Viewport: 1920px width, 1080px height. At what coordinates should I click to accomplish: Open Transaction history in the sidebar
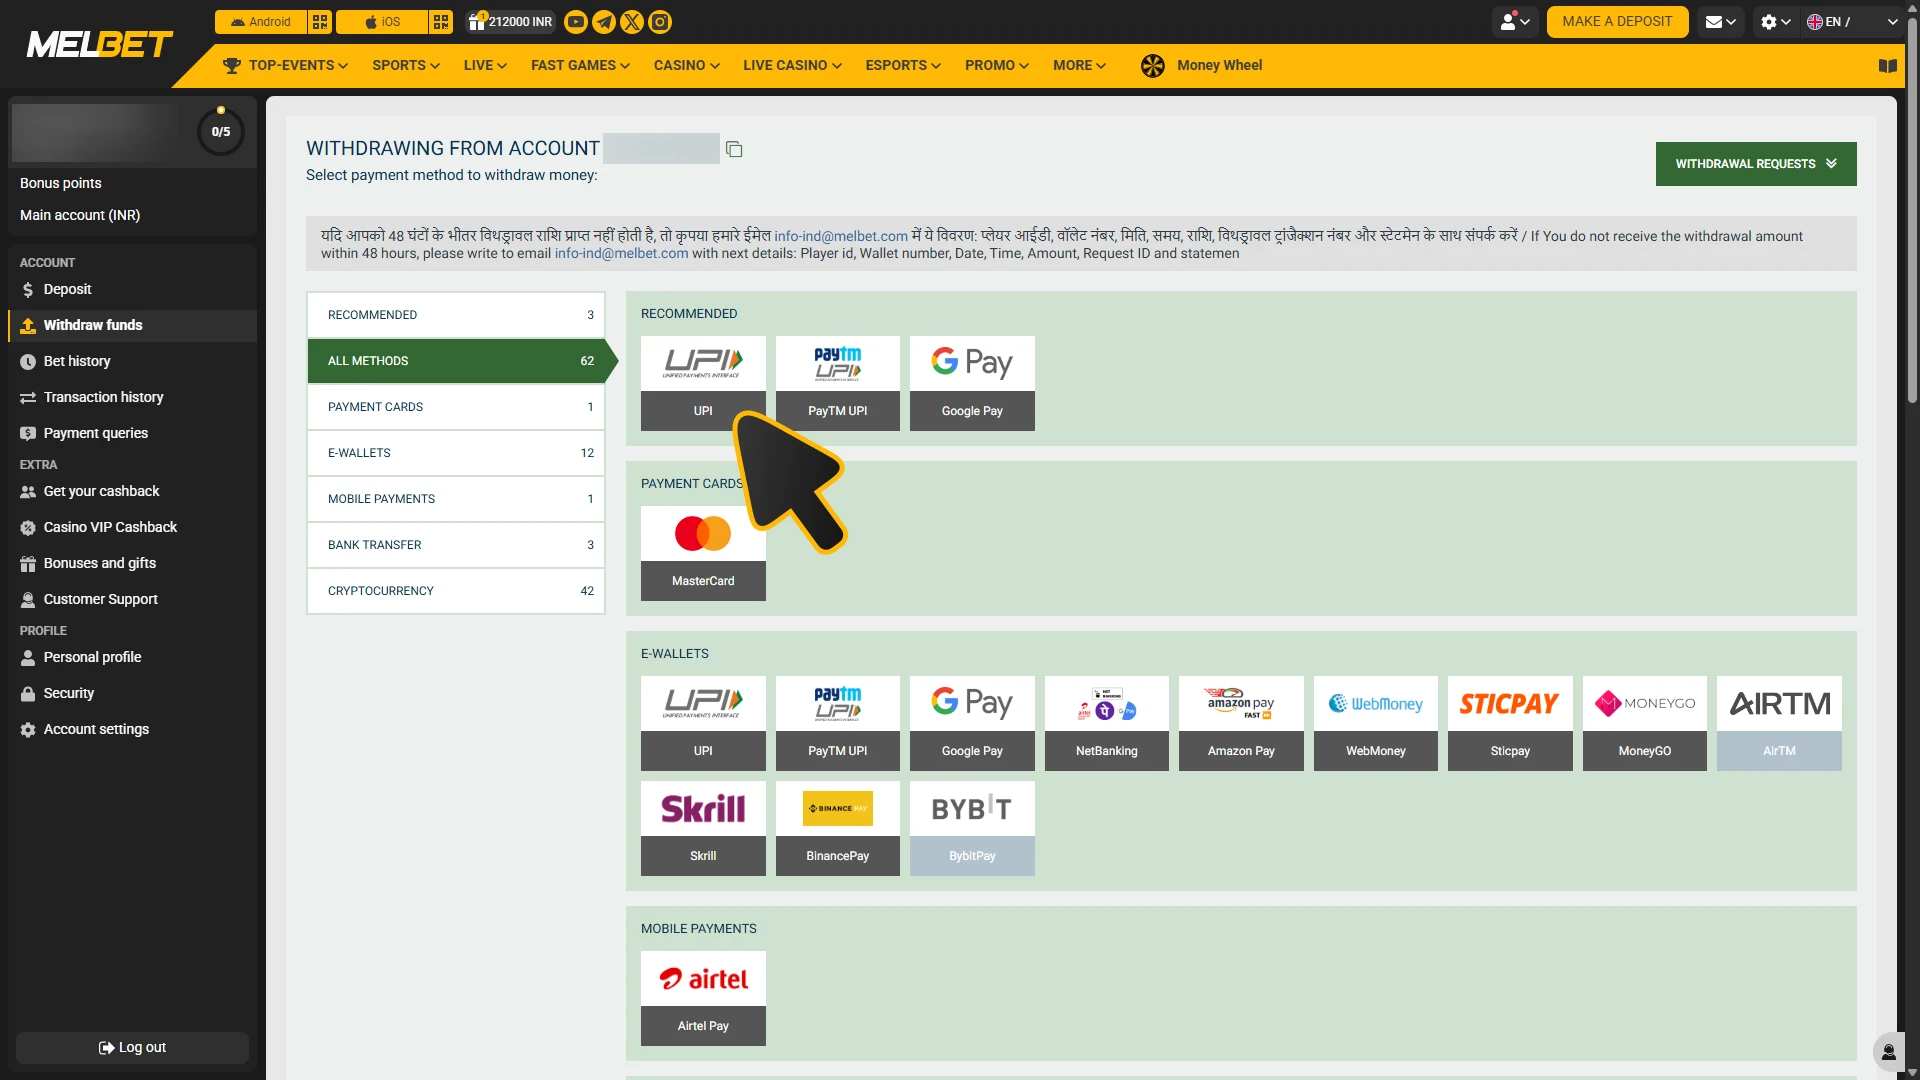(132, 398)
